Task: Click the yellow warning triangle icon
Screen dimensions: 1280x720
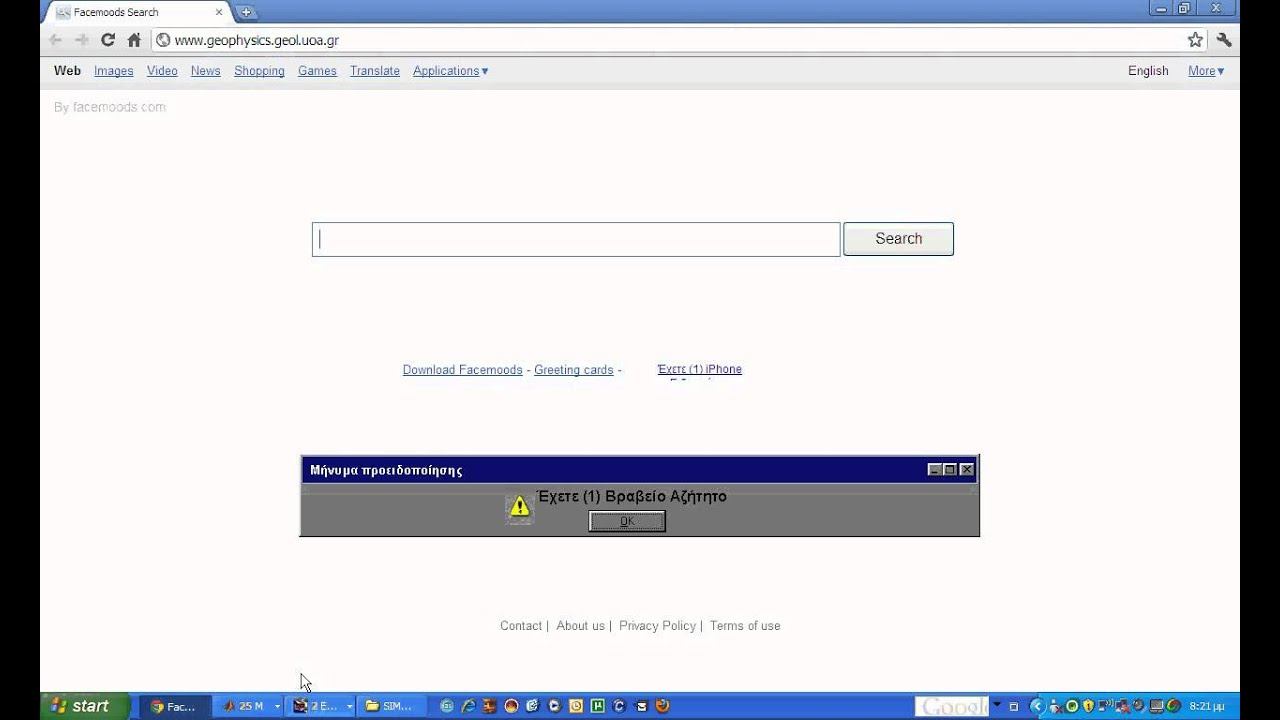Action: coord(519,507)
